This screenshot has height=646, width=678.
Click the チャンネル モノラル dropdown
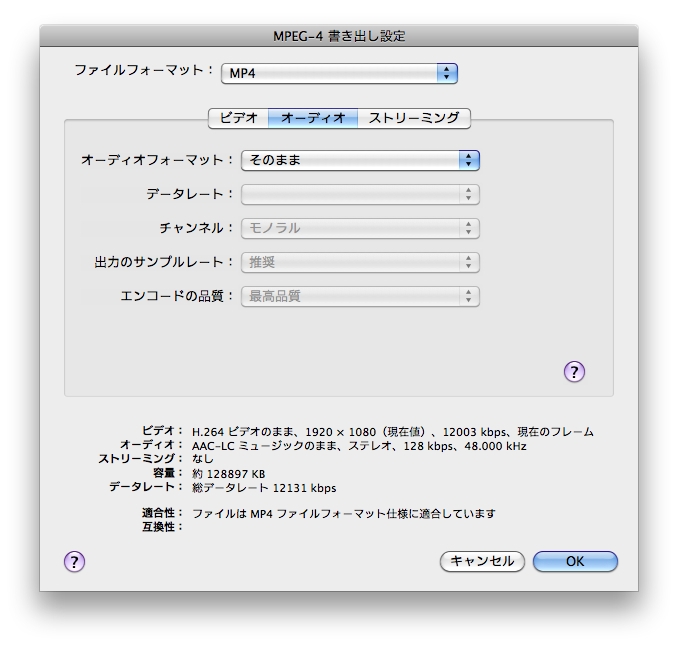point(360,228)
